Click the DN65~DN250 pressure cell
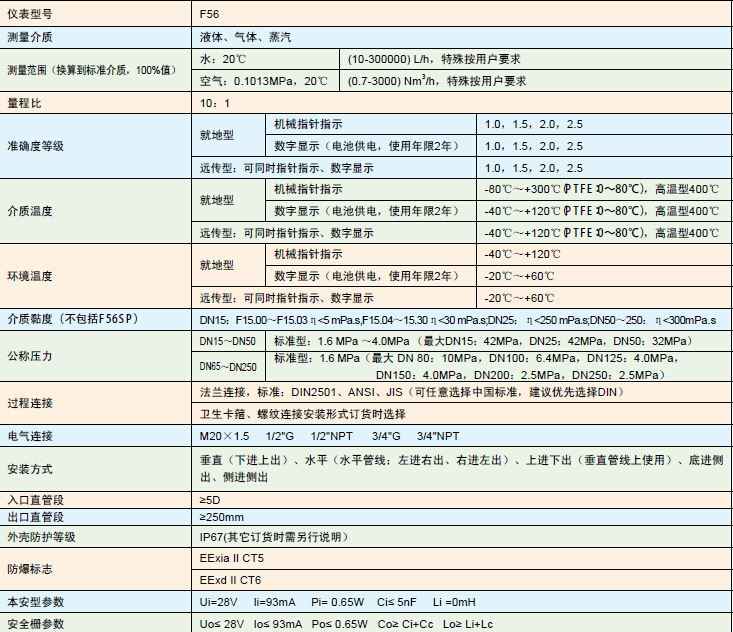 228,367
